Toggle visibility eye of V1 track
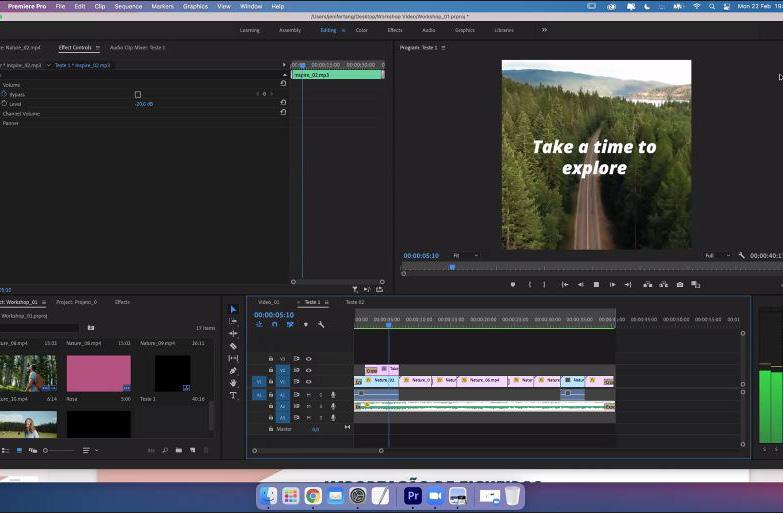This screenshot has width=783, height=513. (x=309, y=382)
